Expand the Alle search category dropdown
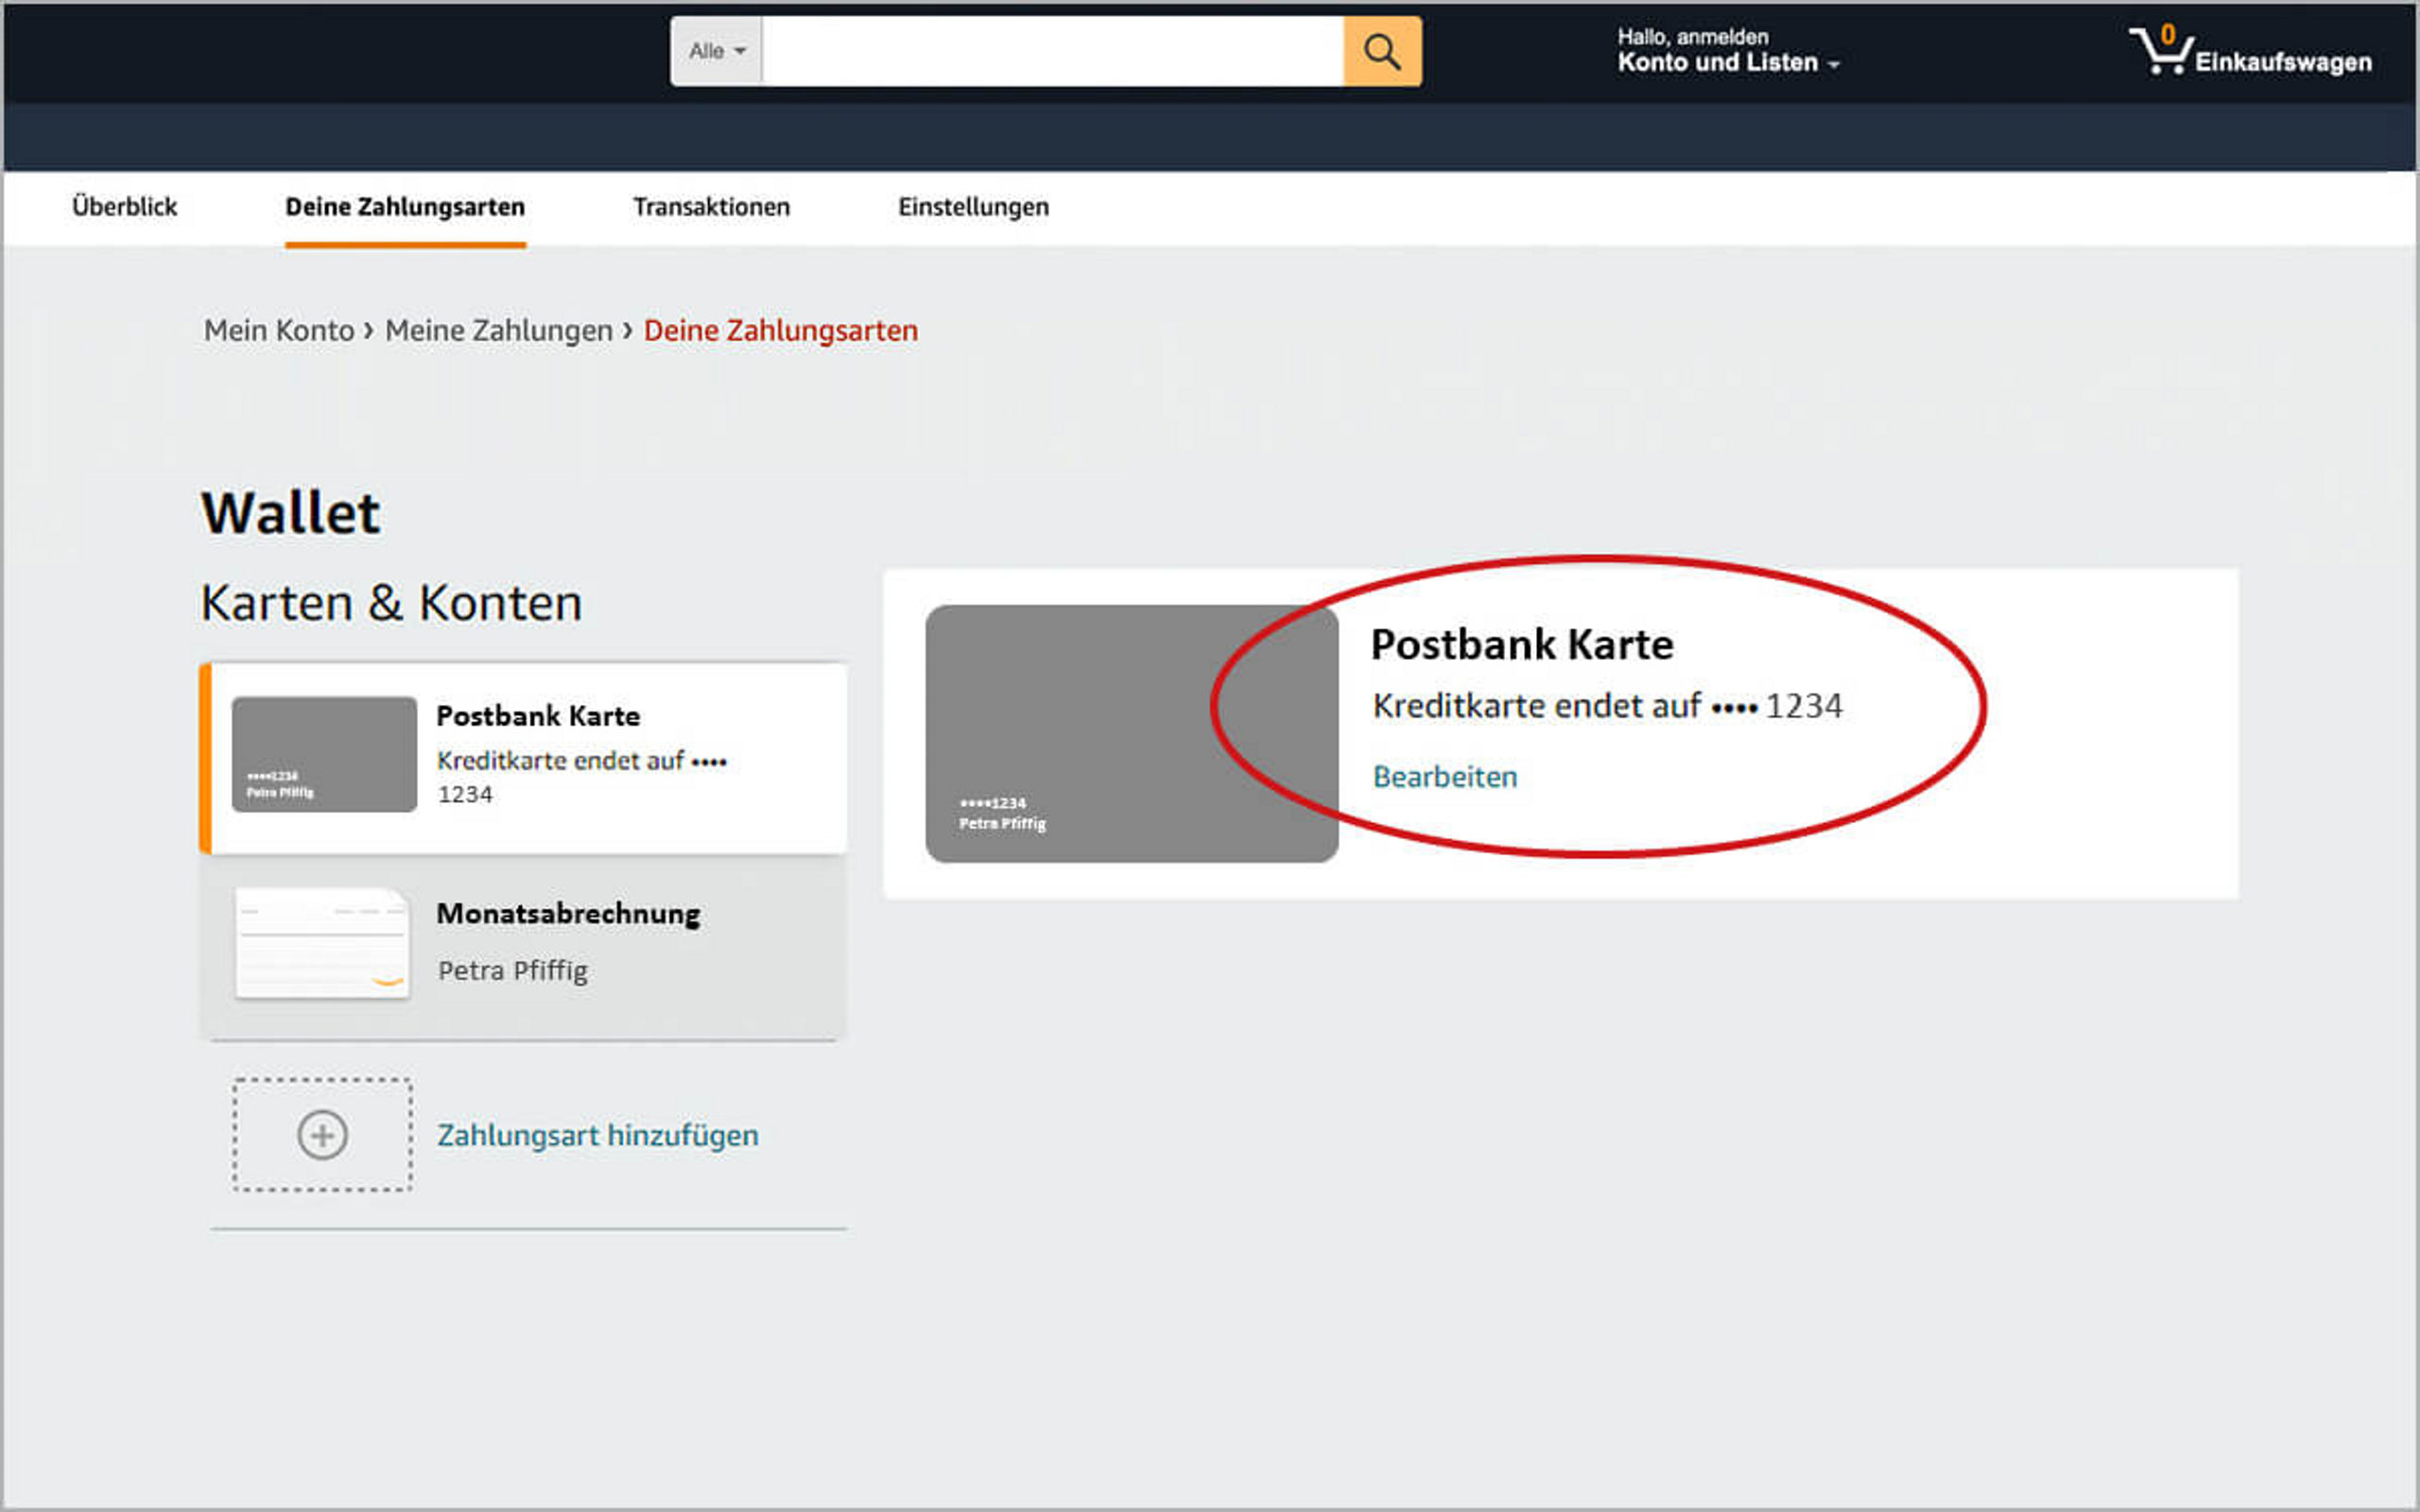This screenshot has width=2420, height=1512. point(716,51)
